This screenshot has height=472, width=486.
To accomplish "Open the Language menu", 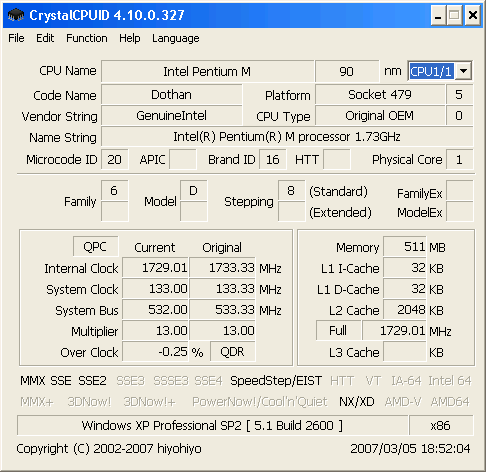I will 176,38.
